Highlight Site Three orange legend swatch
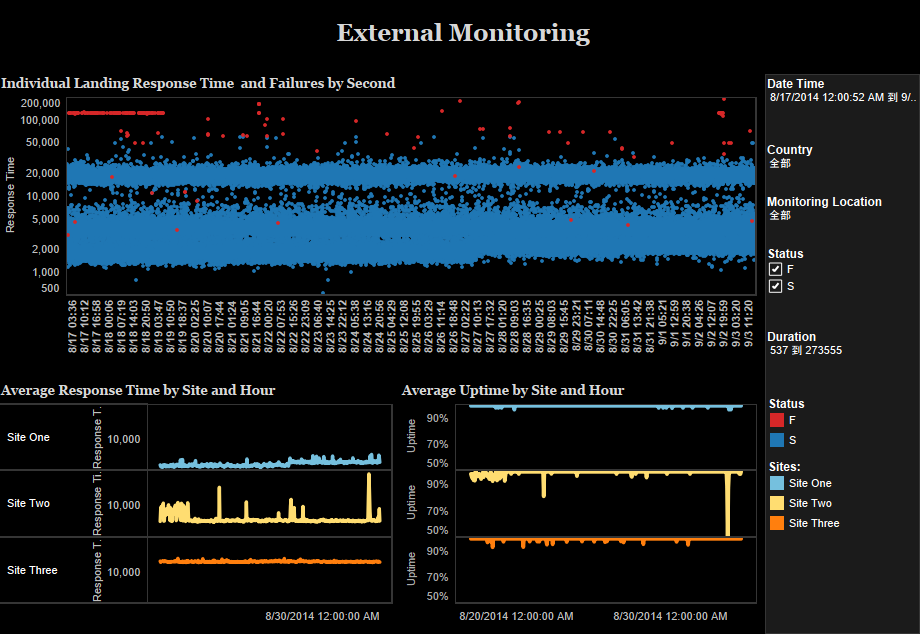 777,524
